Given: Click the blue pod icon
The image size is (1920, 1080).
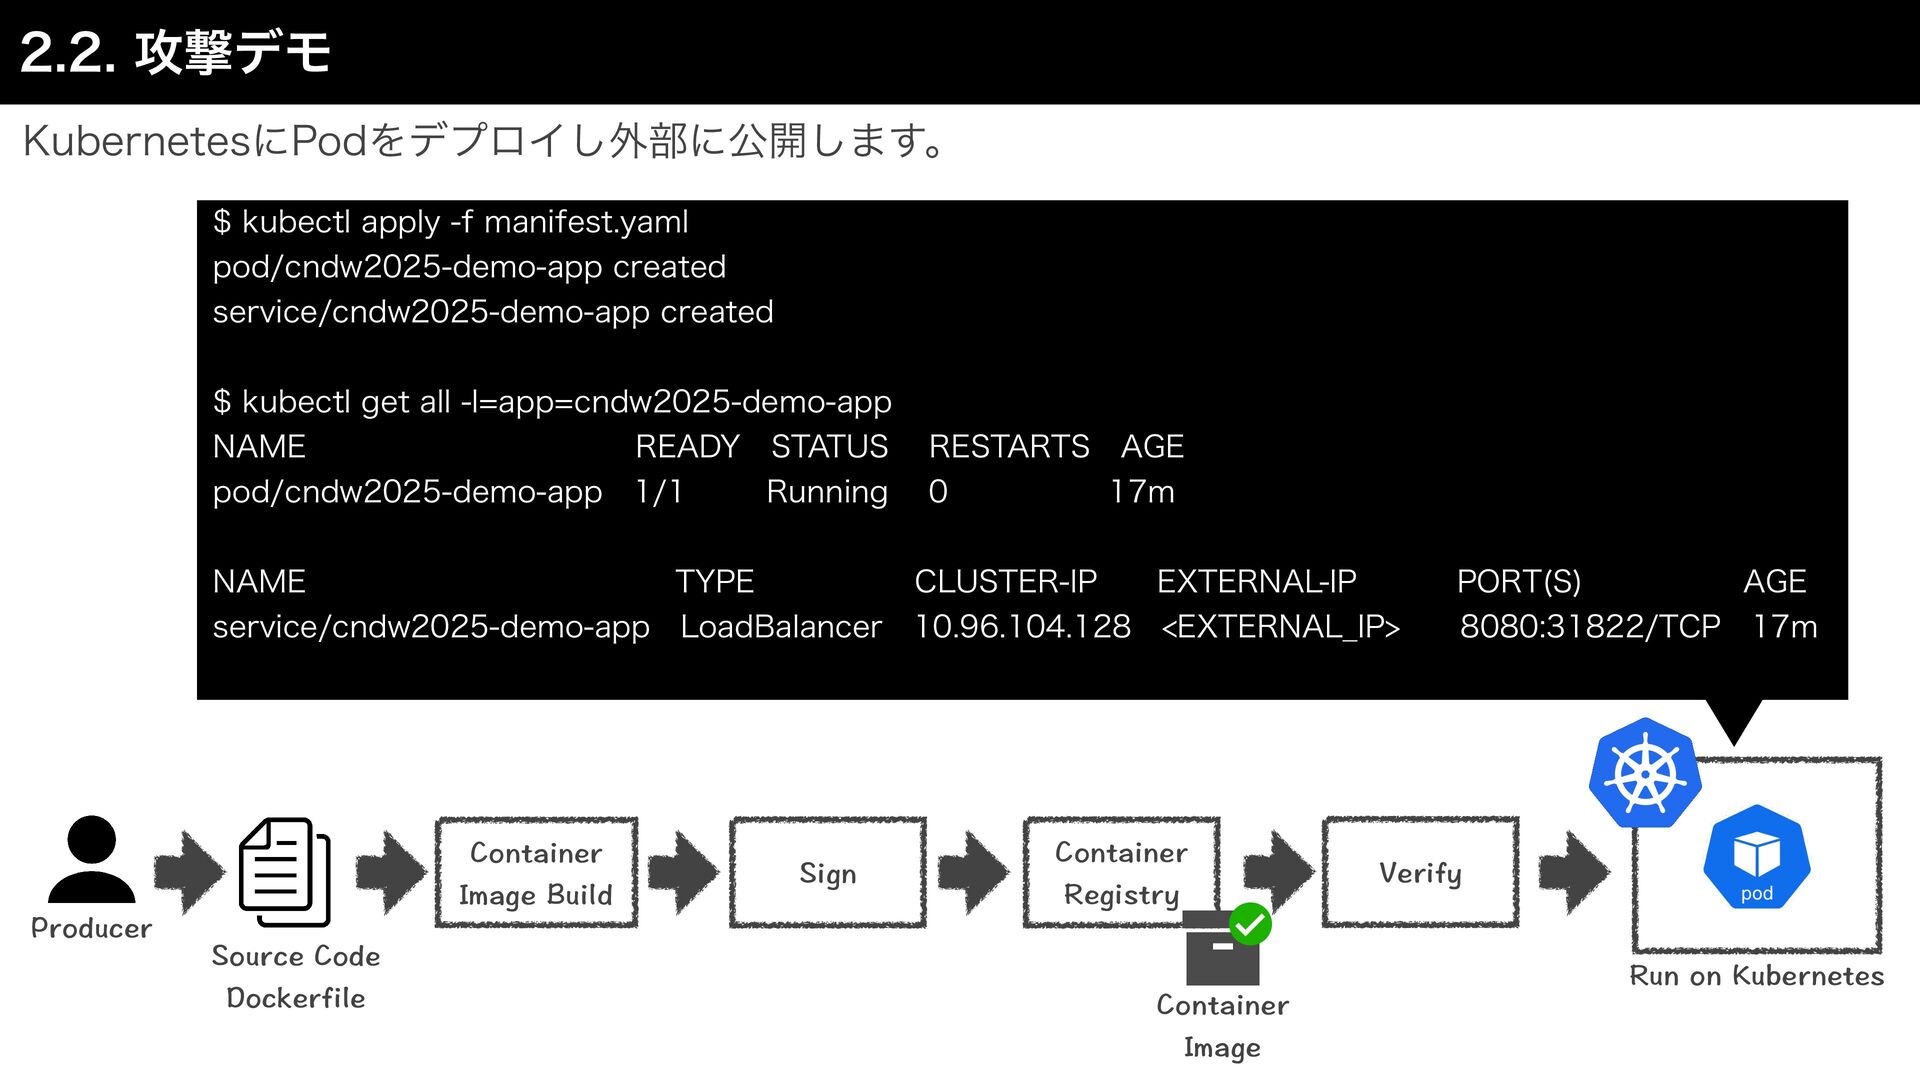Looking at the screenshot, I should pos(1756,859).
